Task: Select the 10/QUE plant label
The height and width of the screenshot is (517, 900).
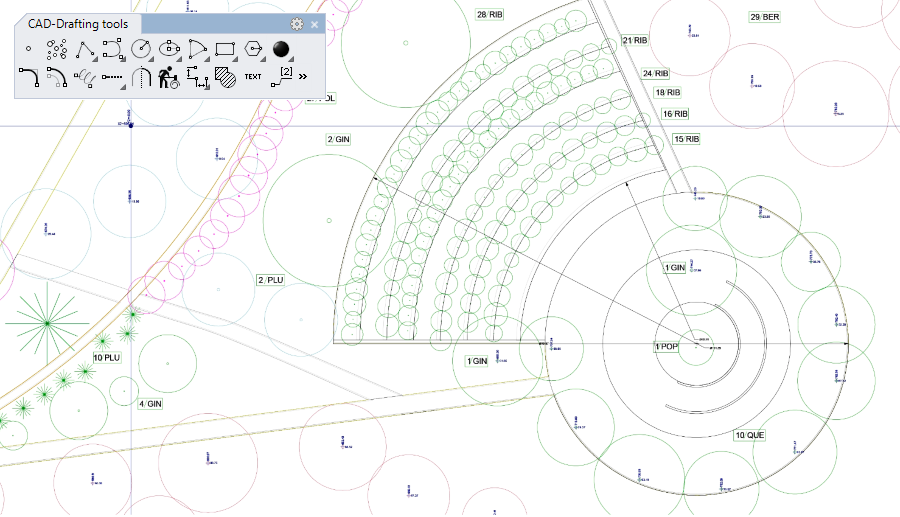Action: tap(750, 435)
